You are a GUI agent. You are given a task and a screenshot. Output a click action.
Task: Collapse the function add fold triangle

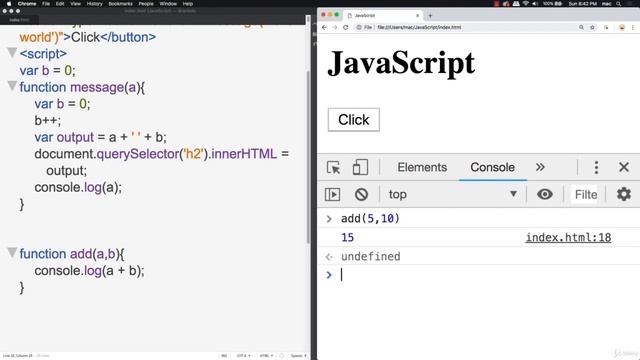point(12,253)
